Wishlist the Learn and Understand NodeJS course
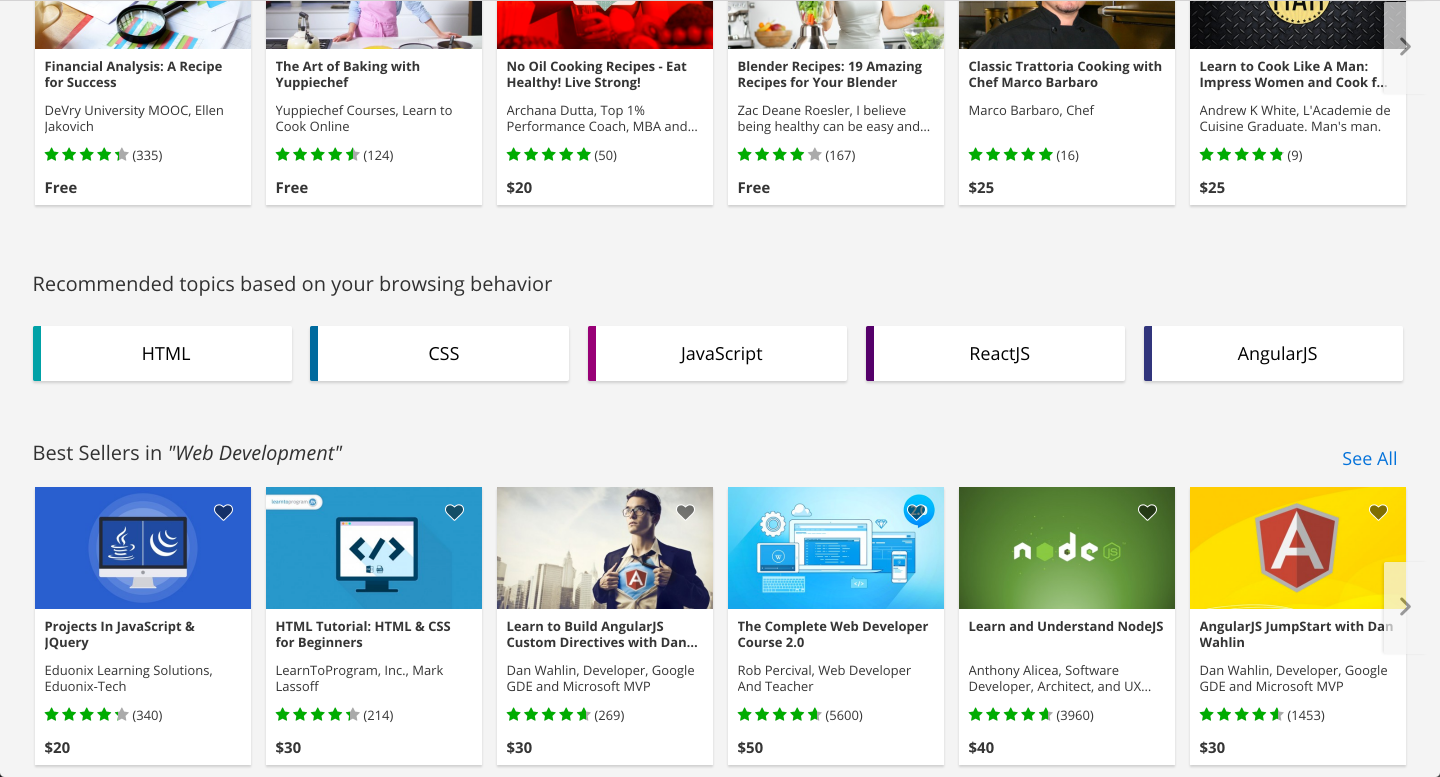This screenshot has height=777, width=1440. click(x=1147, y=512)
